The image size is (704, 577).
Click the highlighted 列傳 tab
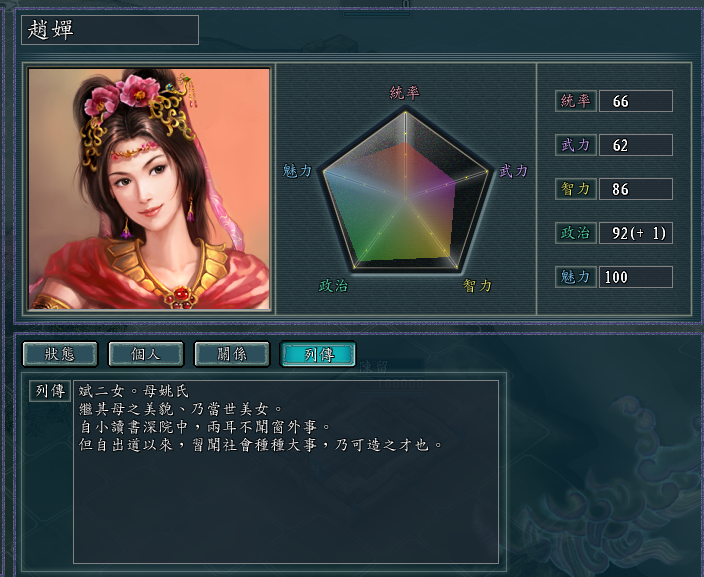click(318, 354)
